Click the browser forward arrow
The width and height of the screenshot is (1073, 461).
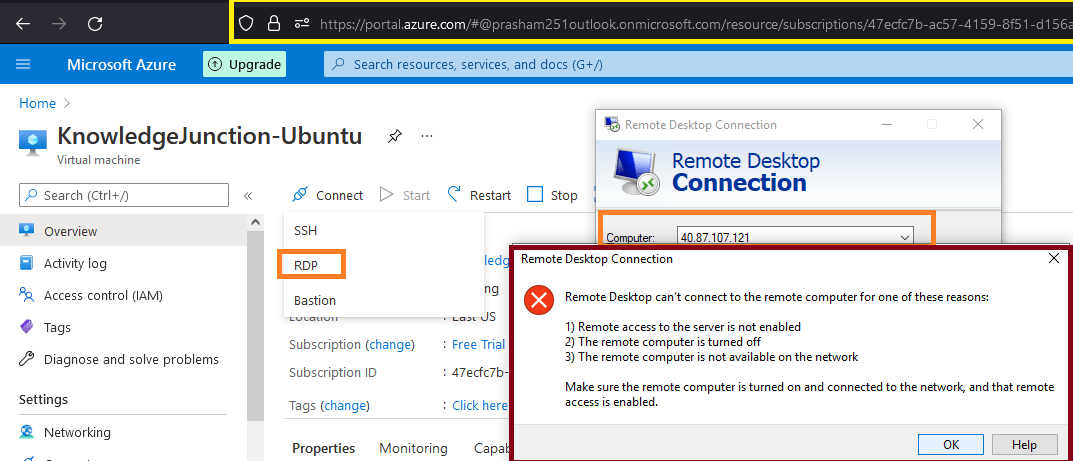click(60, 24)
